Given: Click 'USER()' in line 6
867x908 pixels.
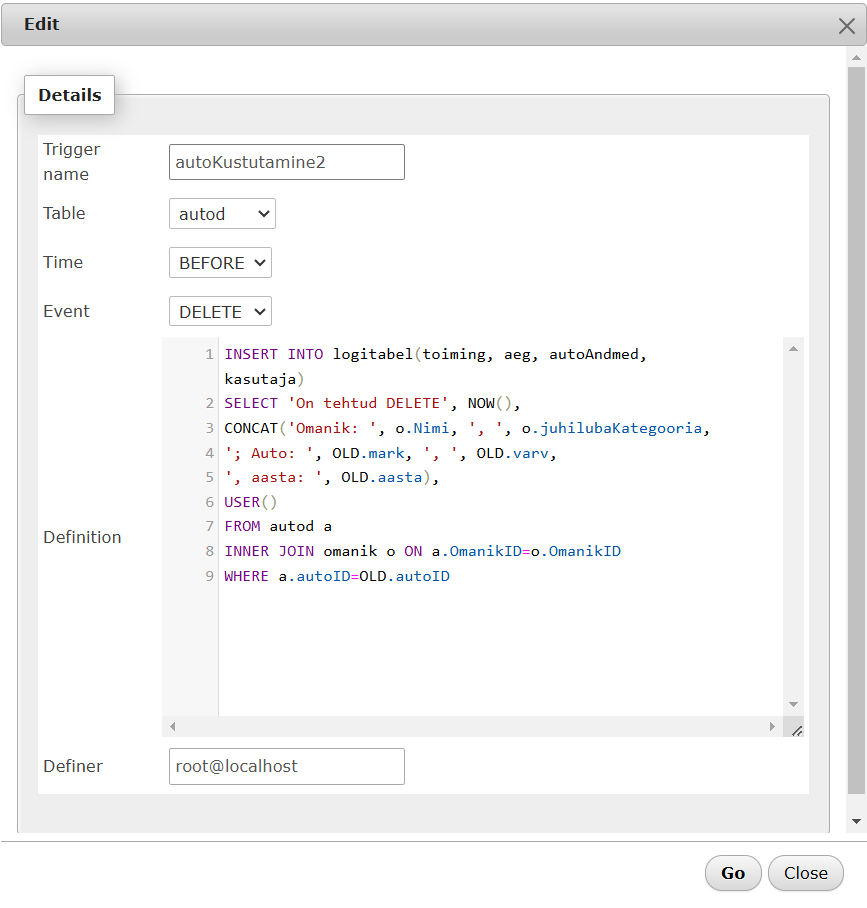Looking at the screenshot, I should 251,502.
